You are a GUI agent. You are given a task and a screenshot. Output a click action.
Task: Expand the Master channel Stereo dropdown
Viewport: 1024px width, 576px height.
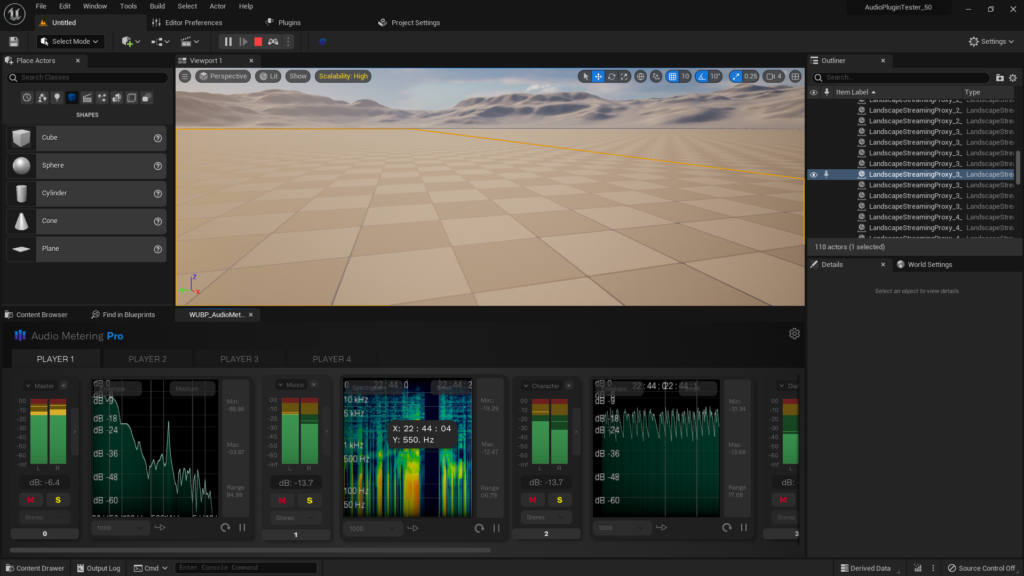(x=45, y=517)
